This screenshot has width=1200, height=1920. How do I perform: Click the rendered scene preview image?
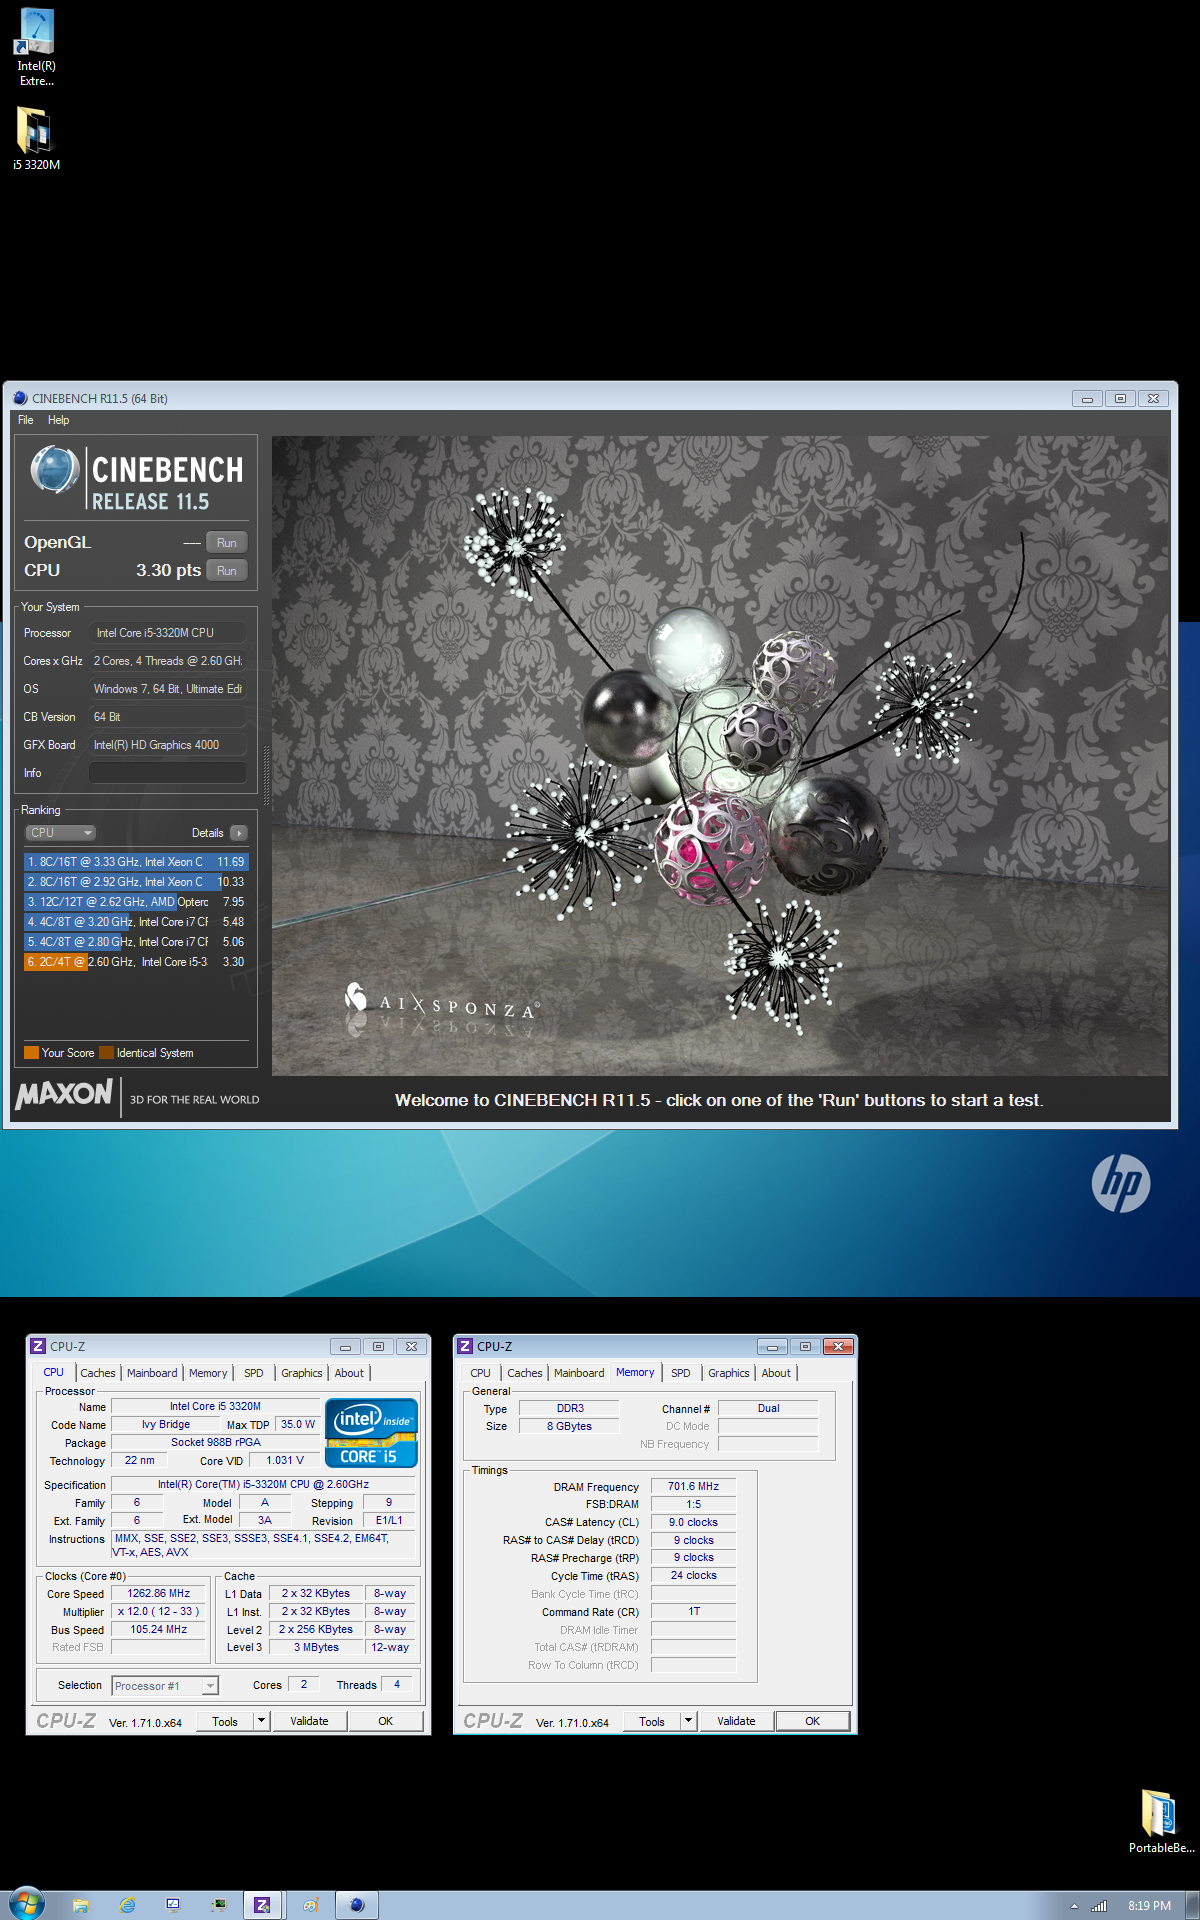(720, 756)
